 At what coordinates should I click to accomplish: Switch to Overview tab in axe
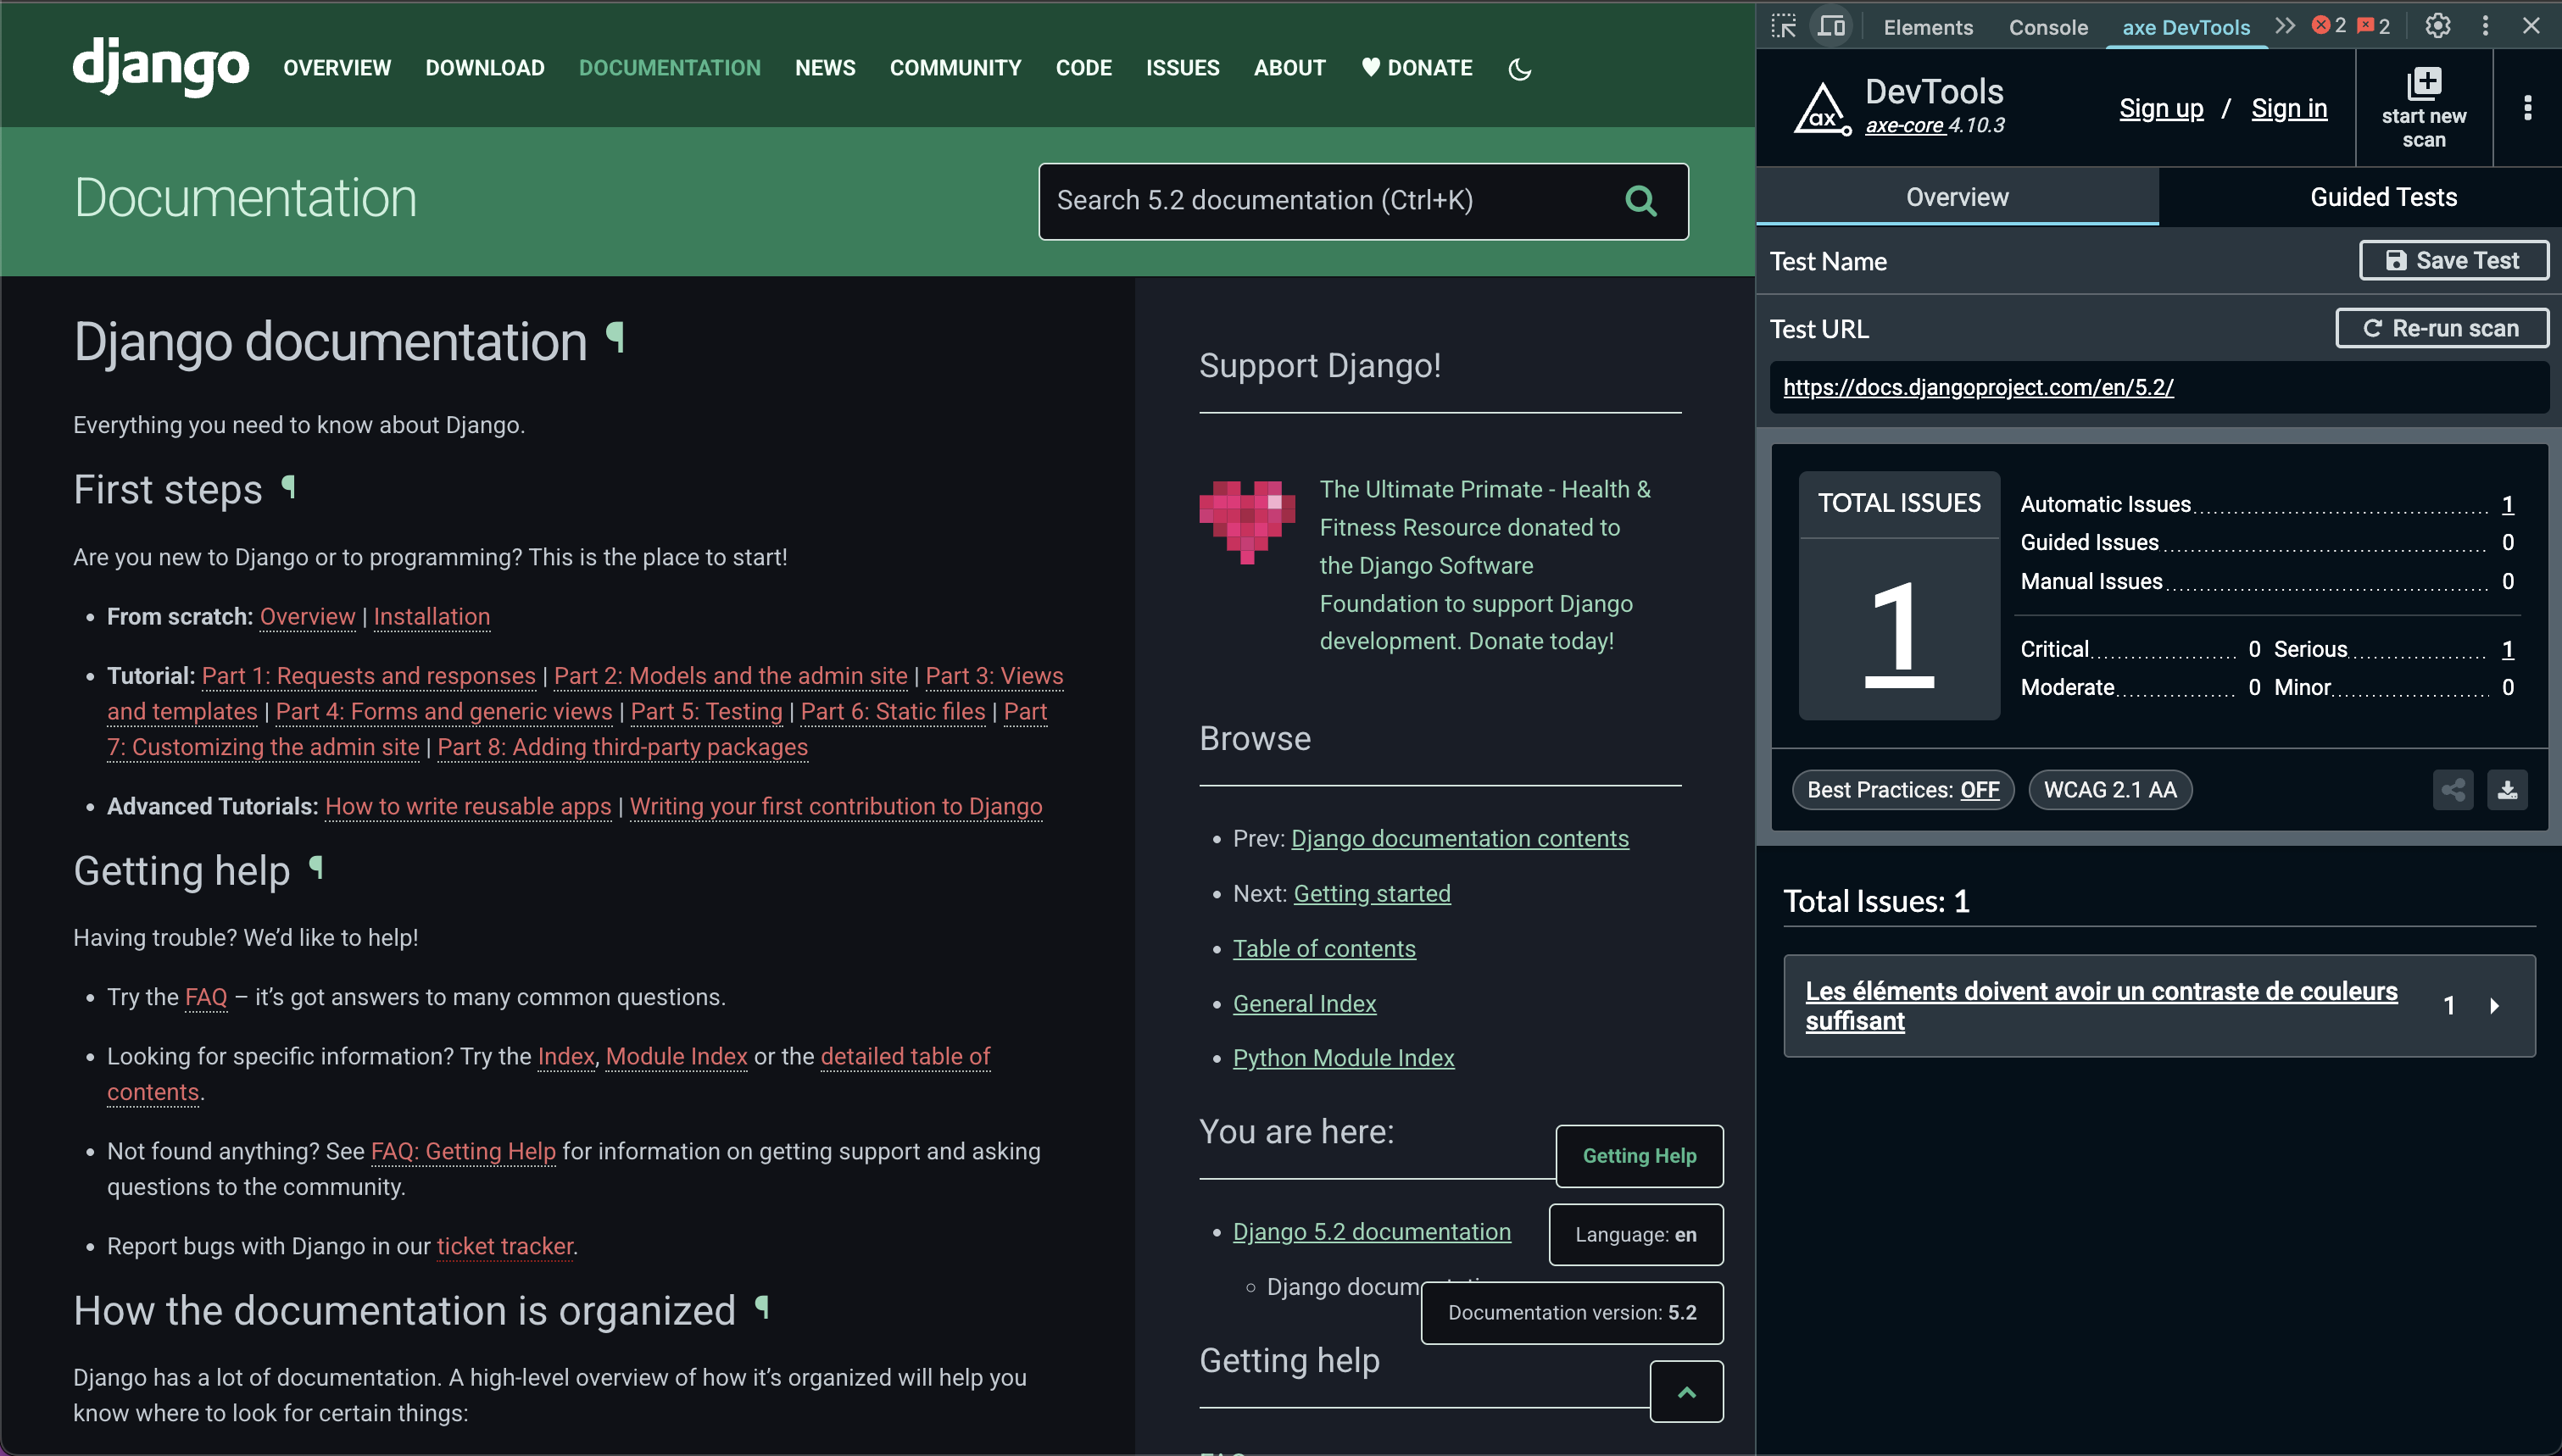pyautogui.click(x=1957, y=197)
